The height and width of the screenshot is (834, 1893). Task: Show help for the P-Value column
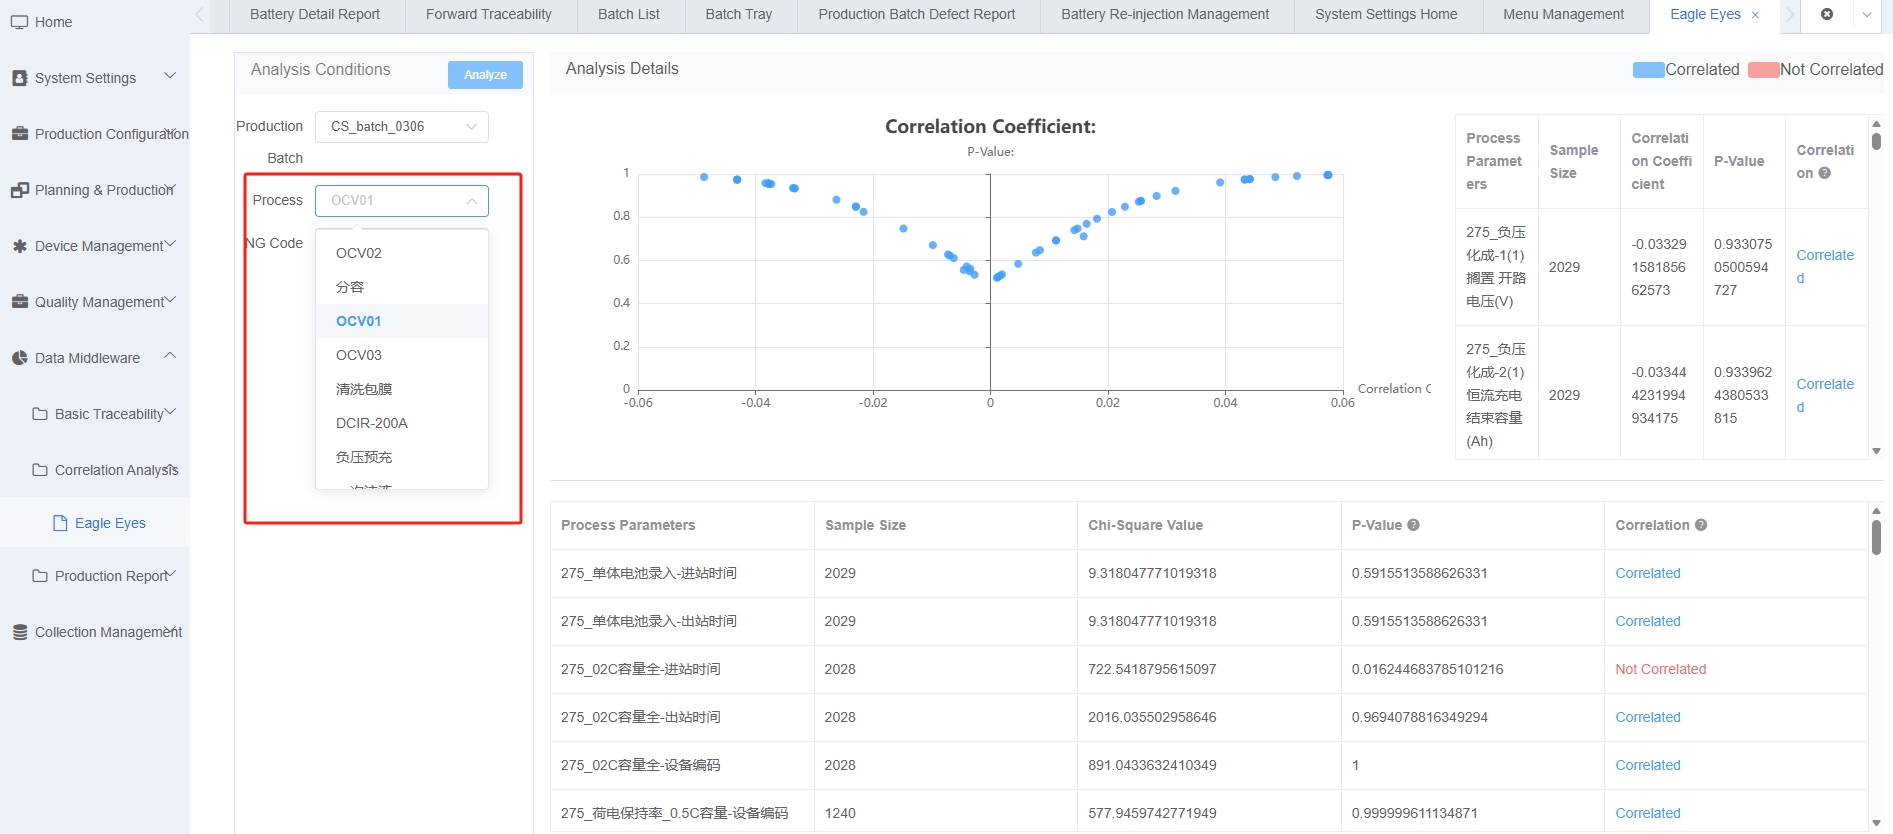[1413, 525]
